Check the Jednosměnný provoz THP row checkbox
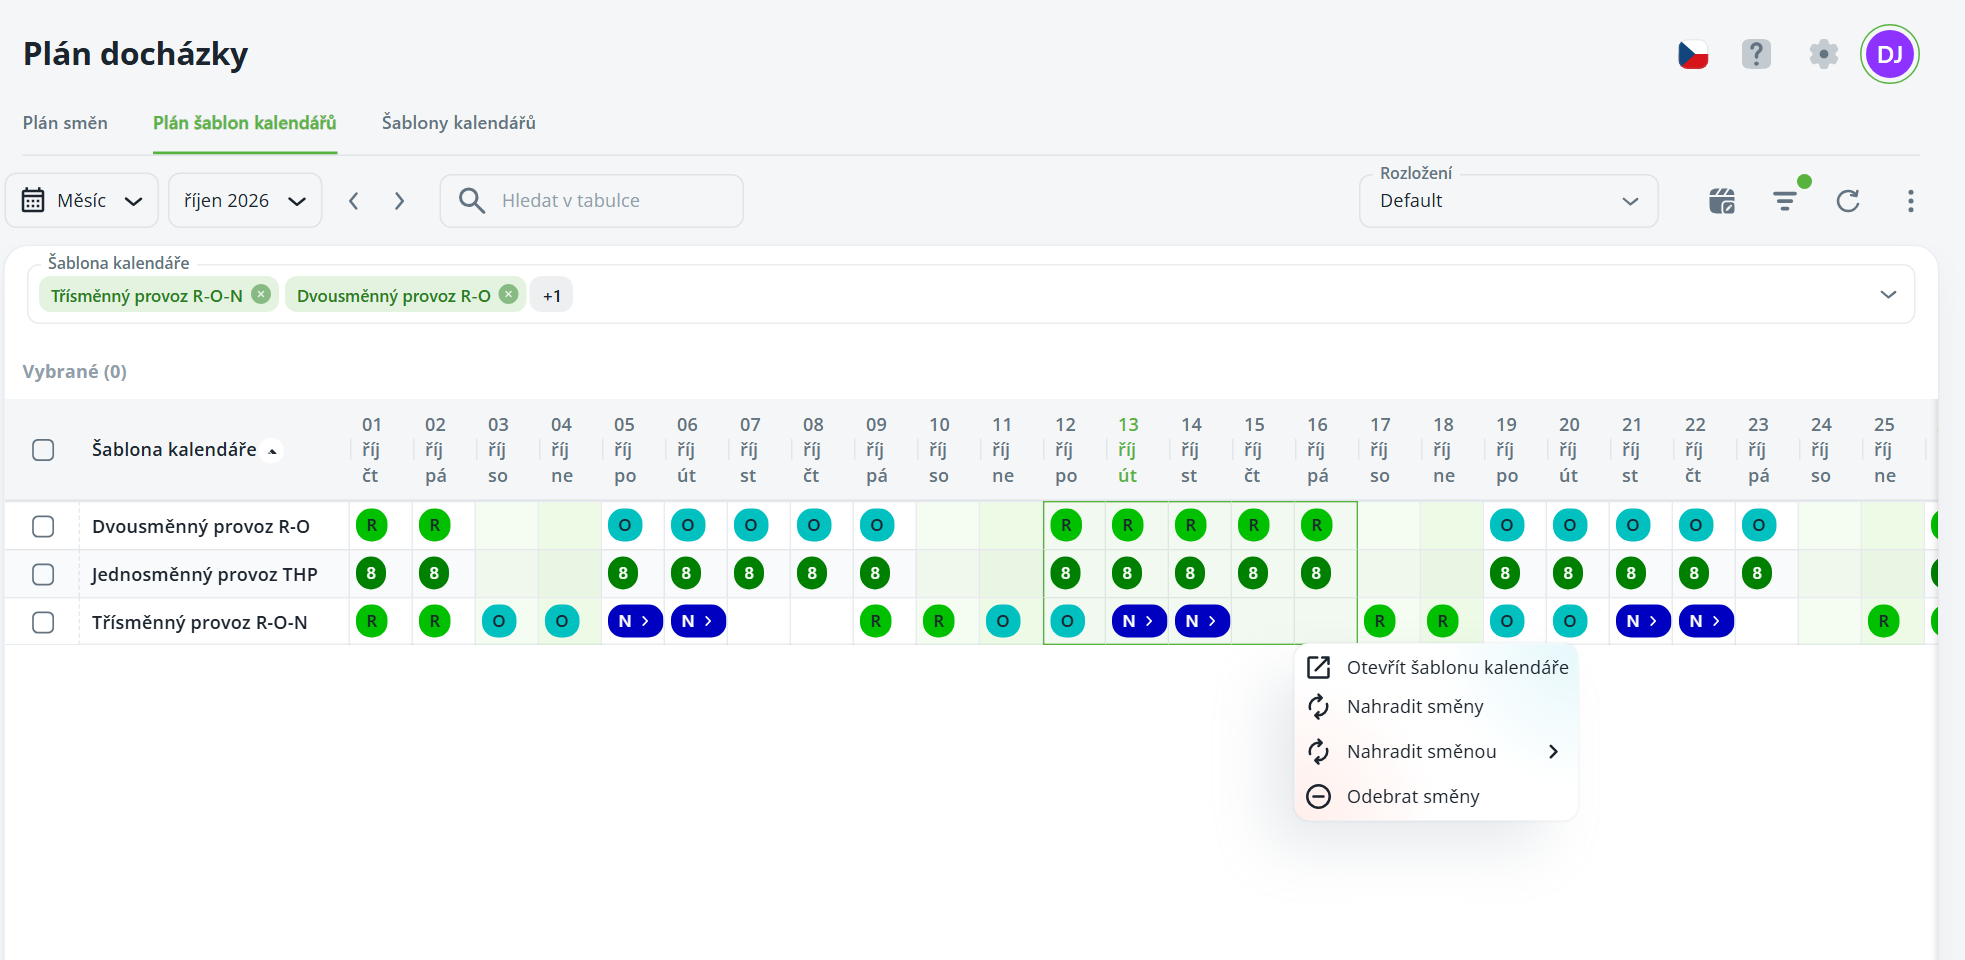Screen dimensions: 1965x960 coord(43,574)
